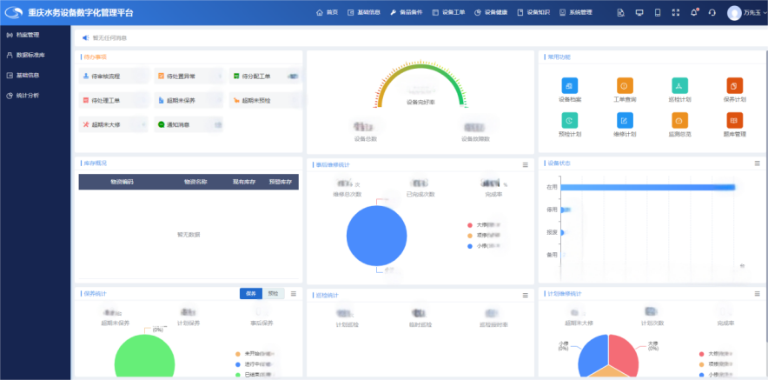Open the 待审核流程 to-do item

pyautogui.click(x=113, y=76)
